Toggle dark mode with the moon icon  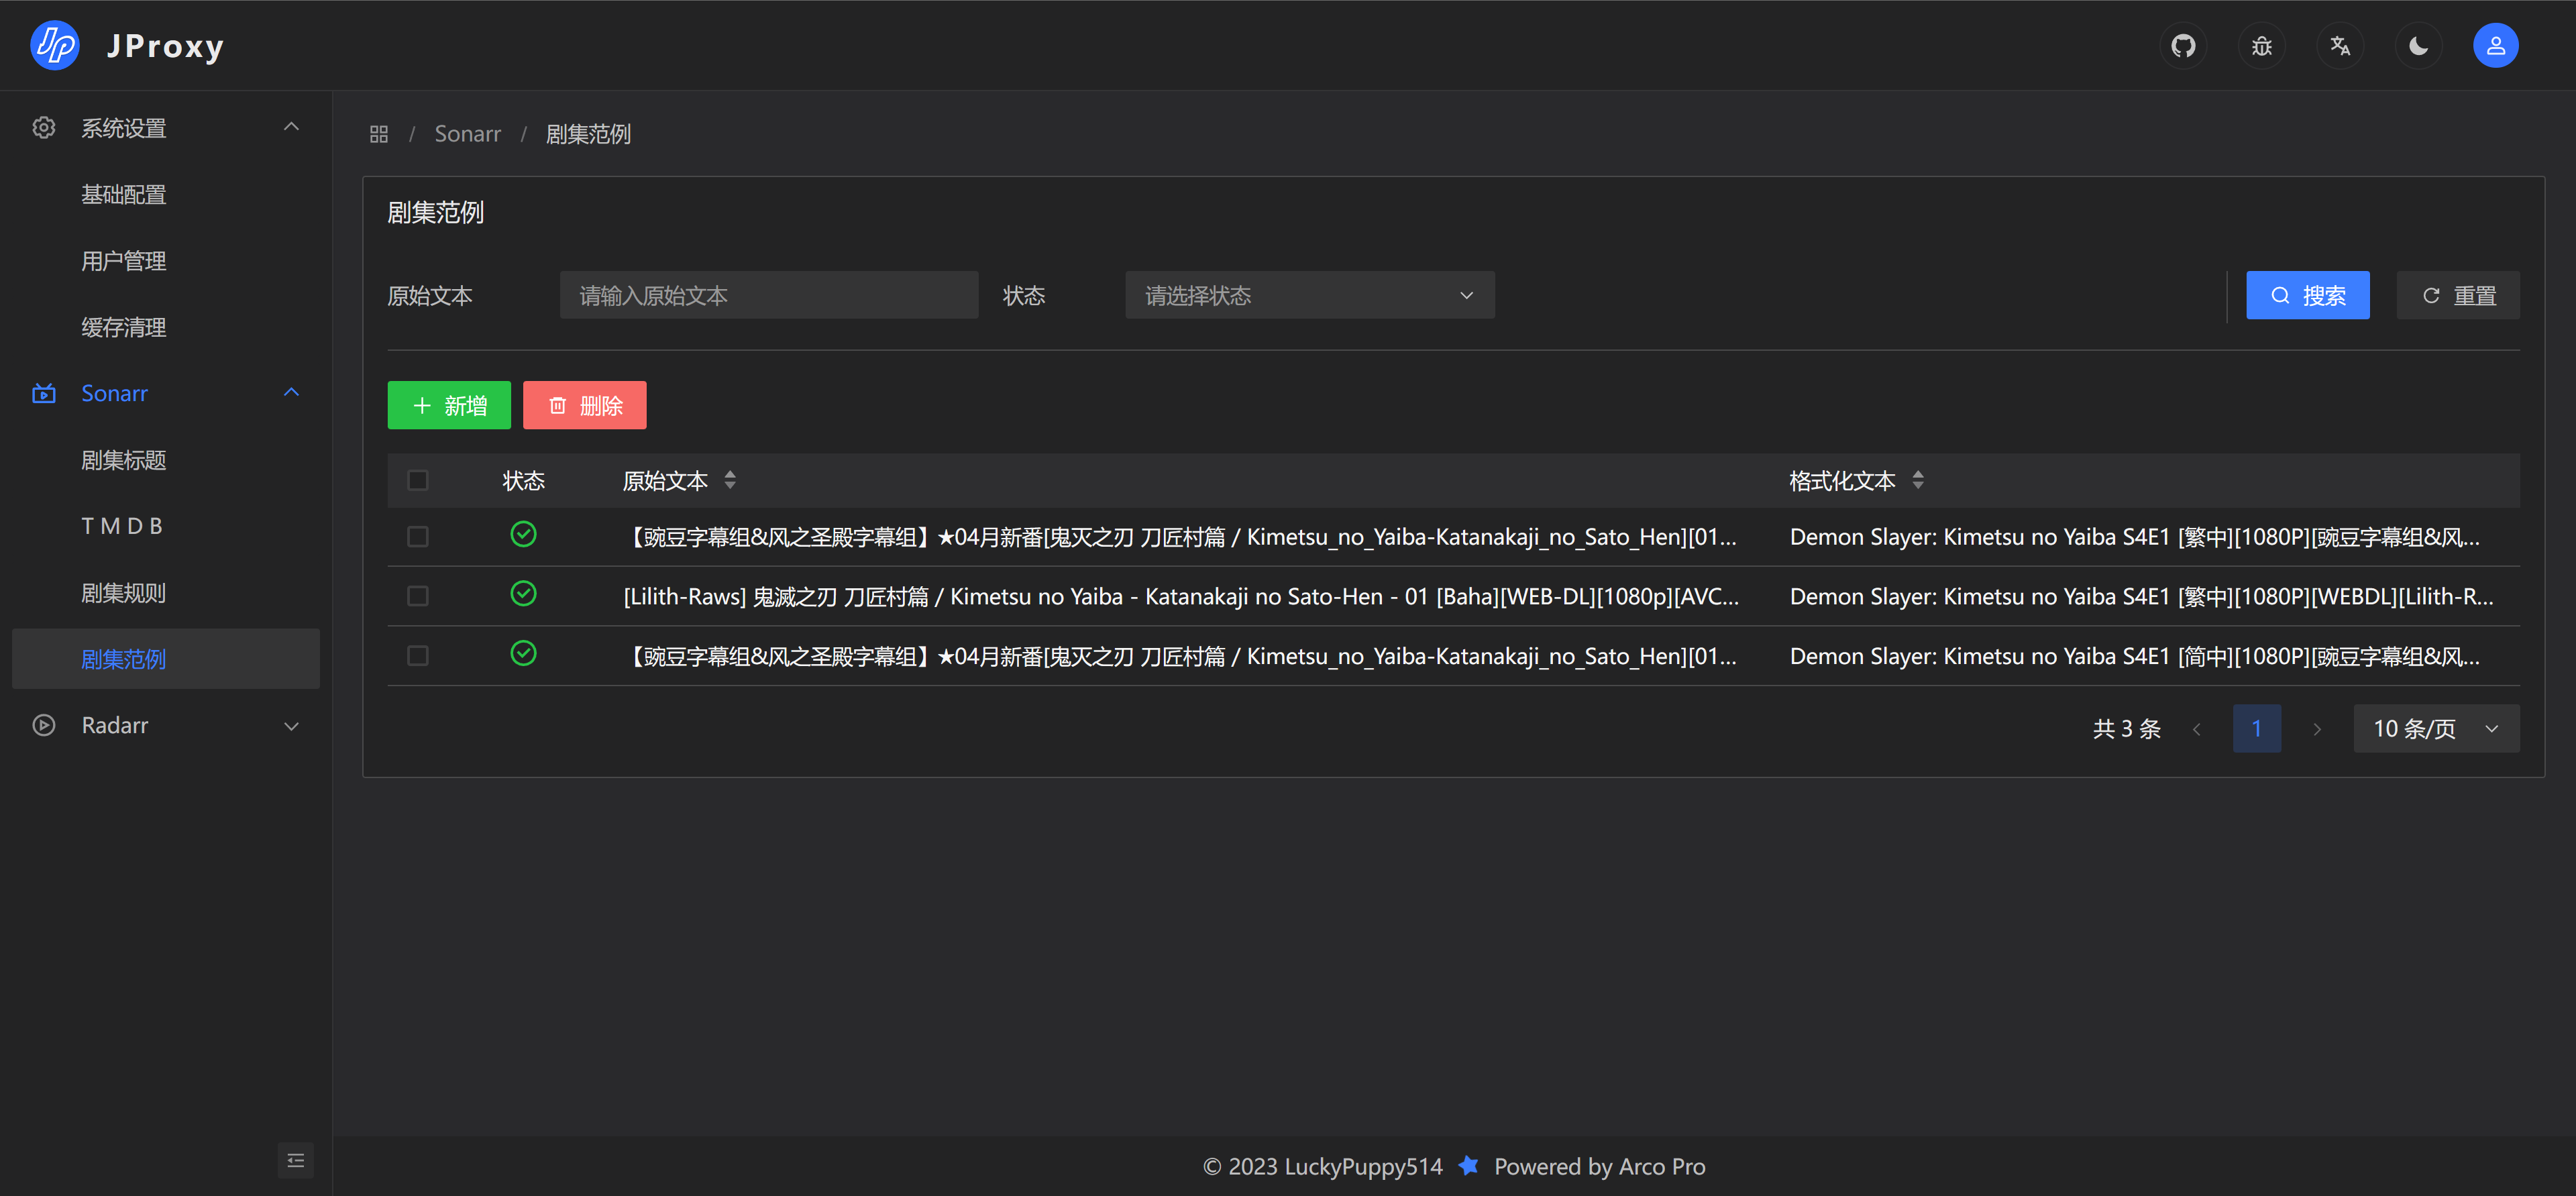pos(2418,45)
